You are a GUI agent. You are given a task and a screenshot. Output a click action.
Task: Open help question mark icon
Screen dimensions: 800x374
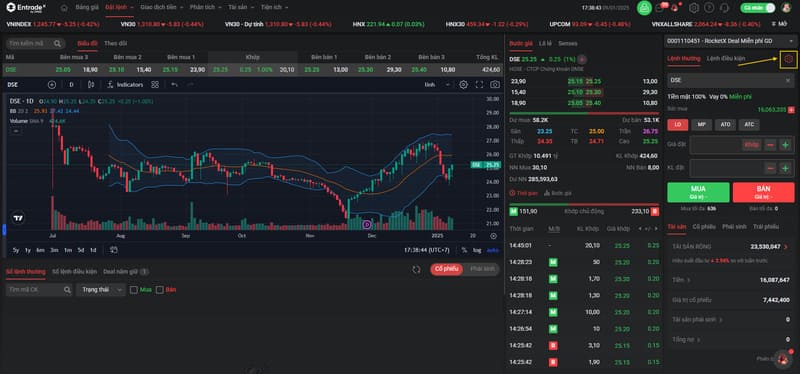click(x=709, y=8)
